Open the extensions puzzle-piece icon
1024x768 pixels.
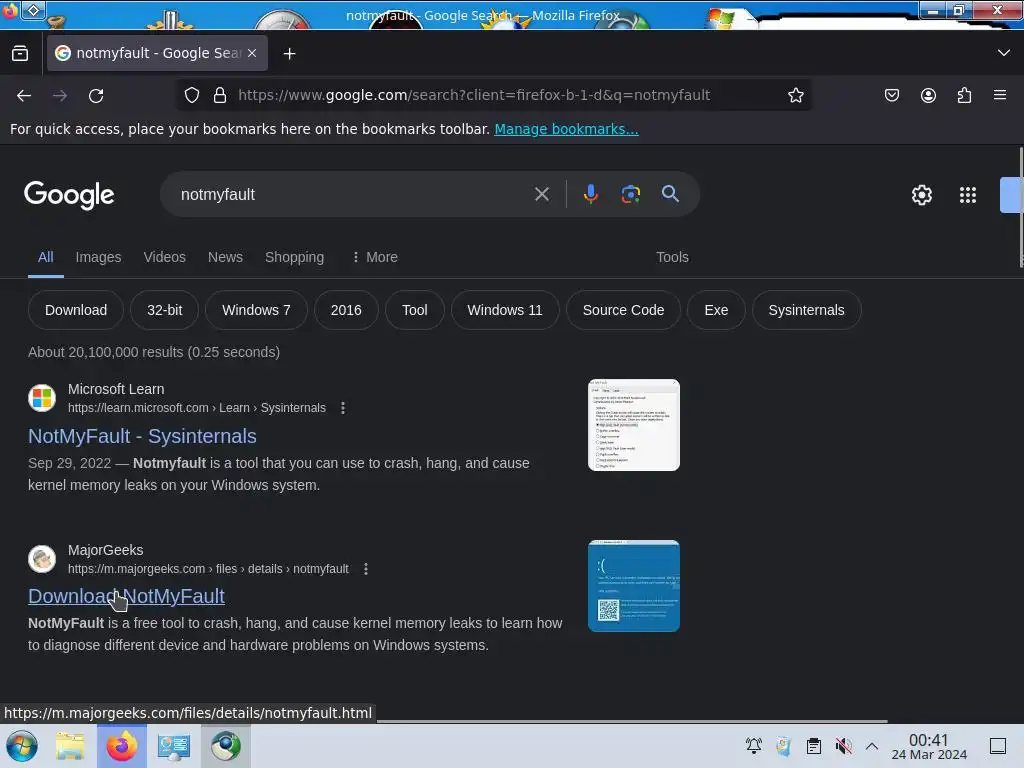point(964,95)
